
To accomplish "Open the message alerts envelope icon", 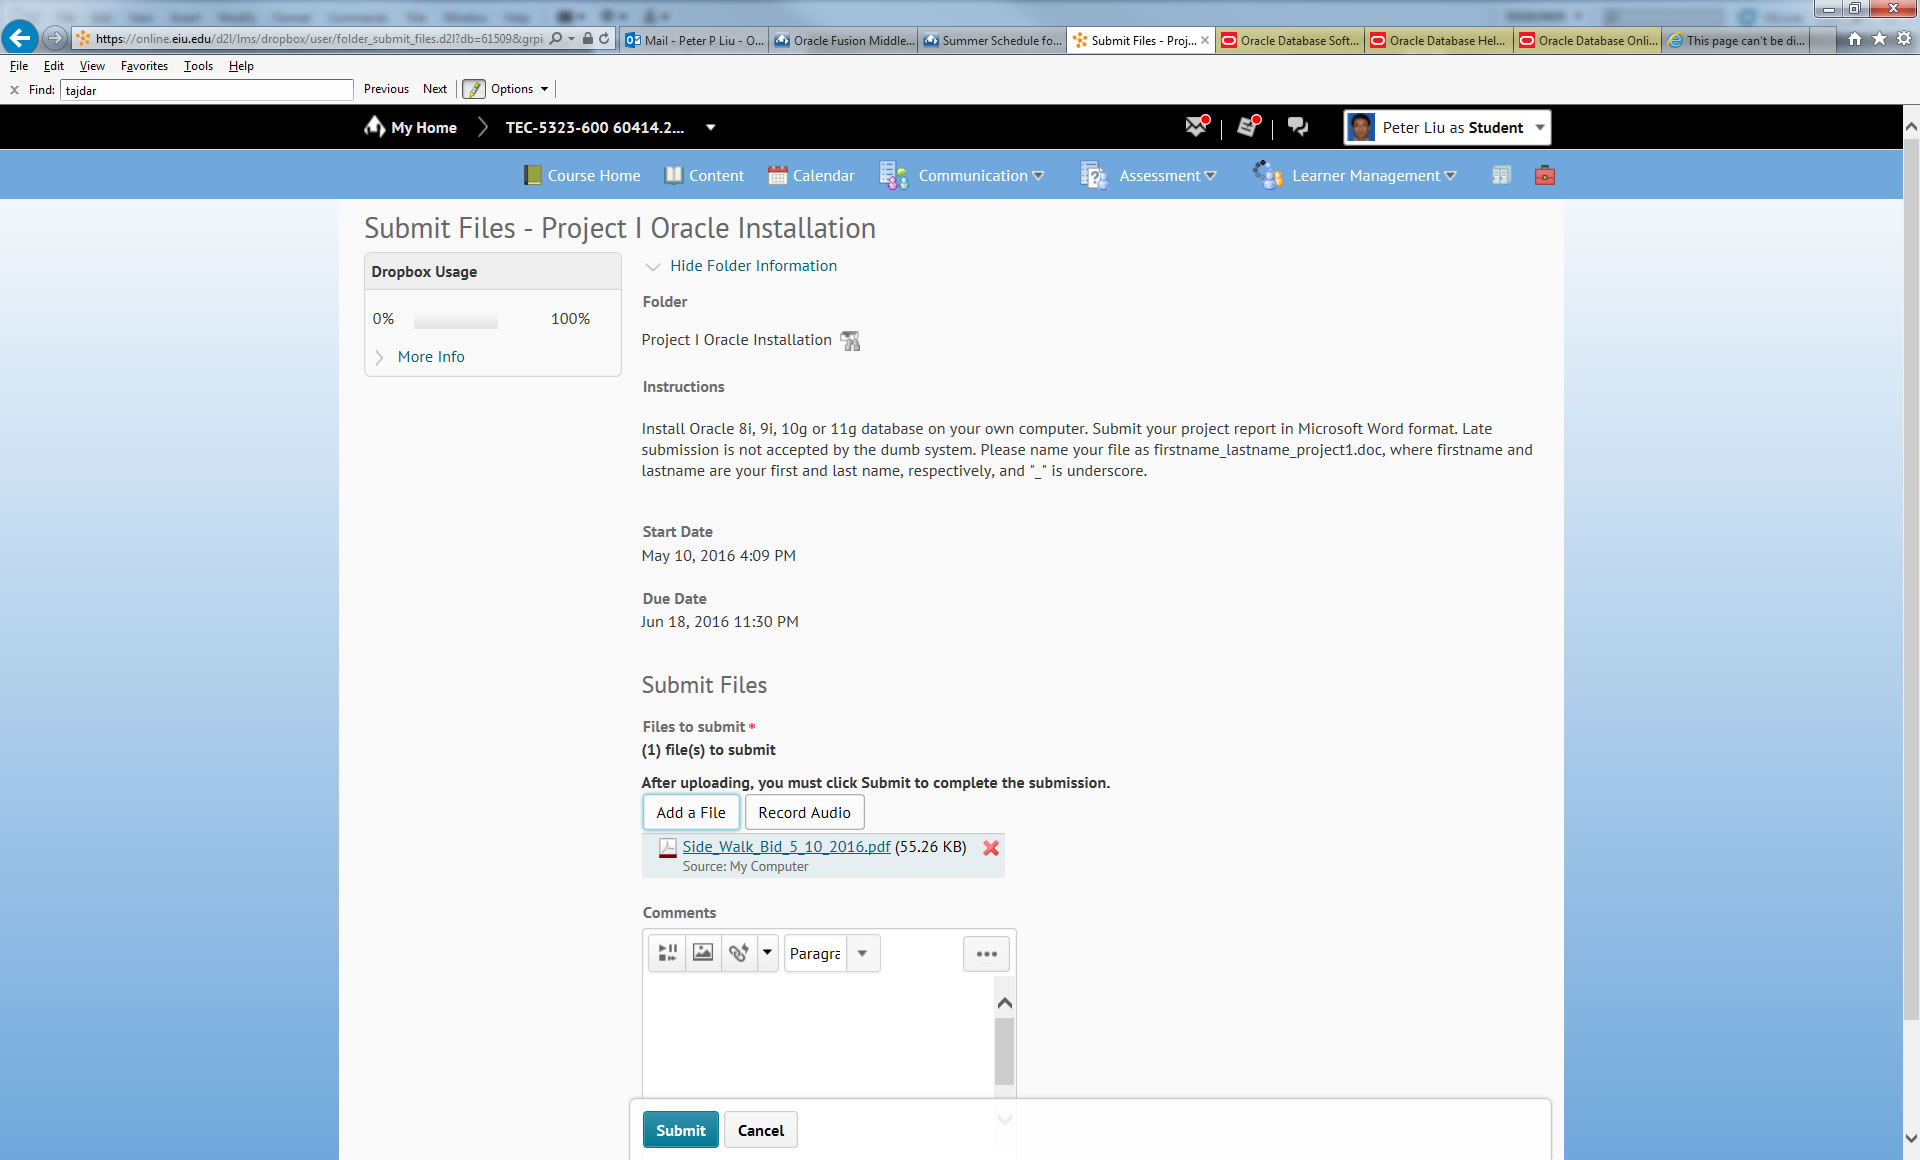I will 1197,126.
